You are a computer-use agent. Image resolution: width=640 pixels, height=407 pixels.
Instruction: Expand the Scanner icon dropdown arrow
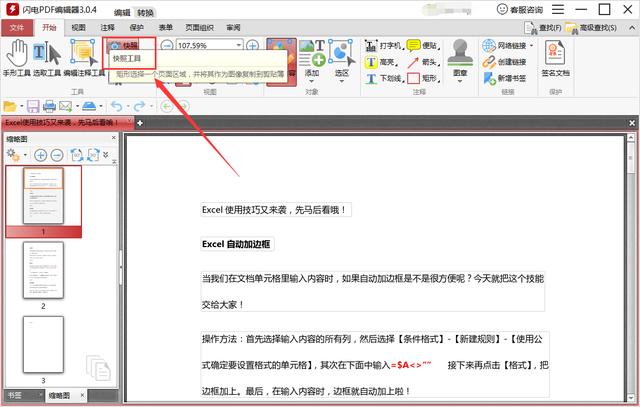(x=101, y=107)
